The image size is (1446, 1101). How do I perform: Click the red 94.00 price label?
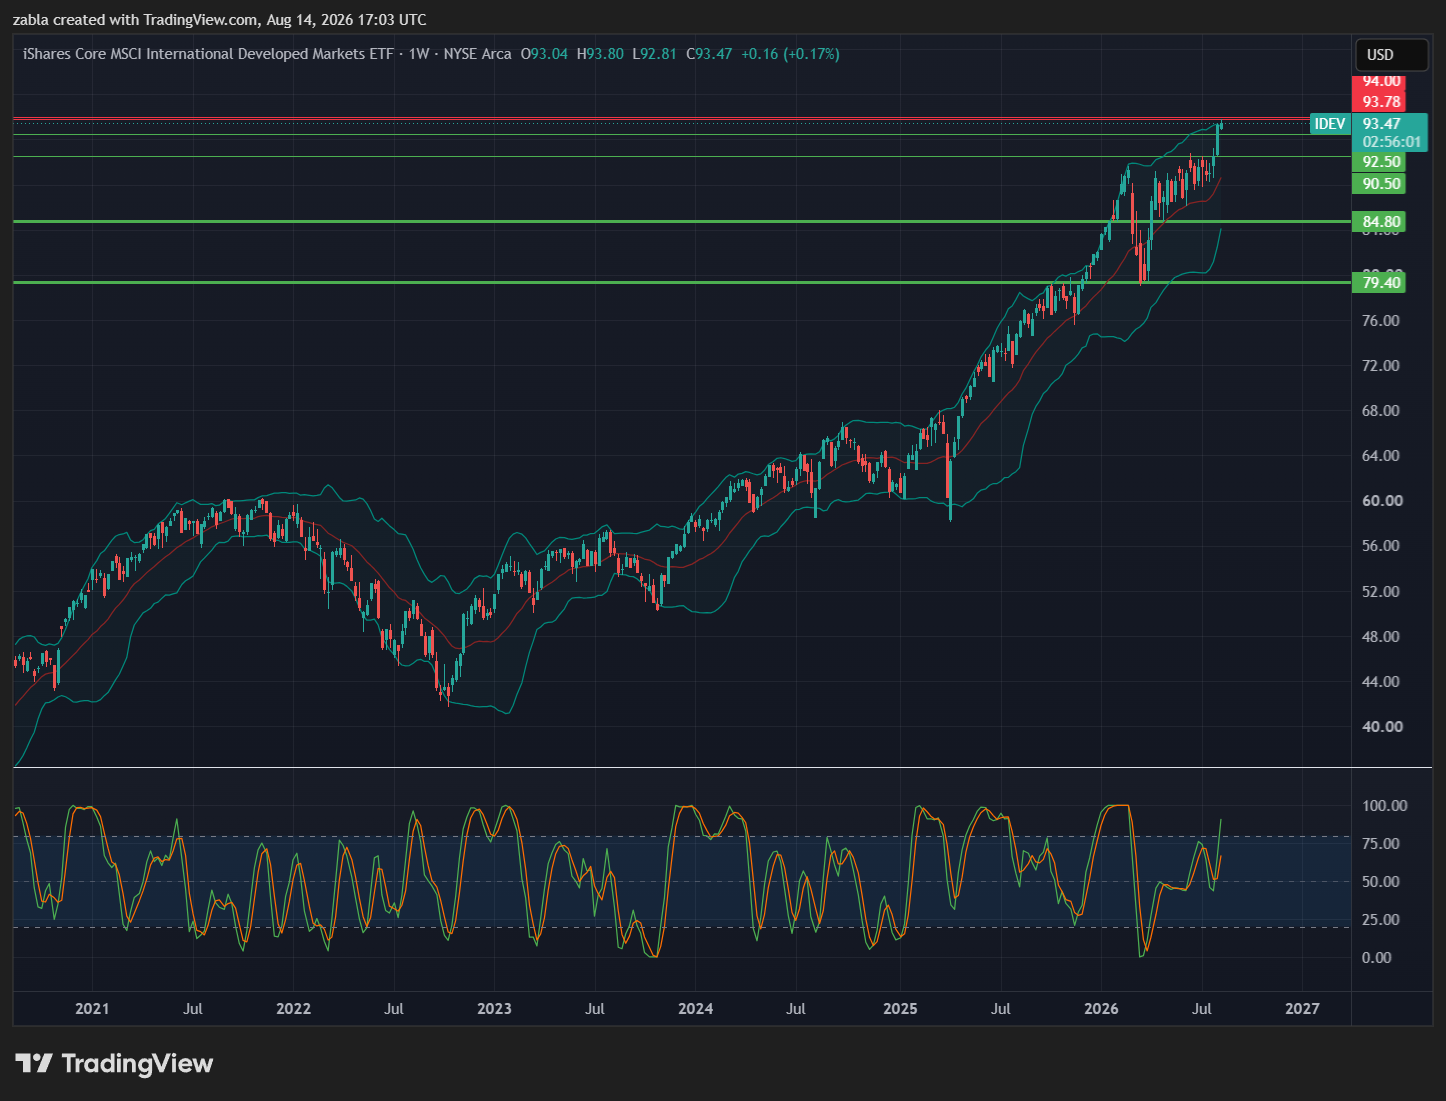tap(1381, 81)
